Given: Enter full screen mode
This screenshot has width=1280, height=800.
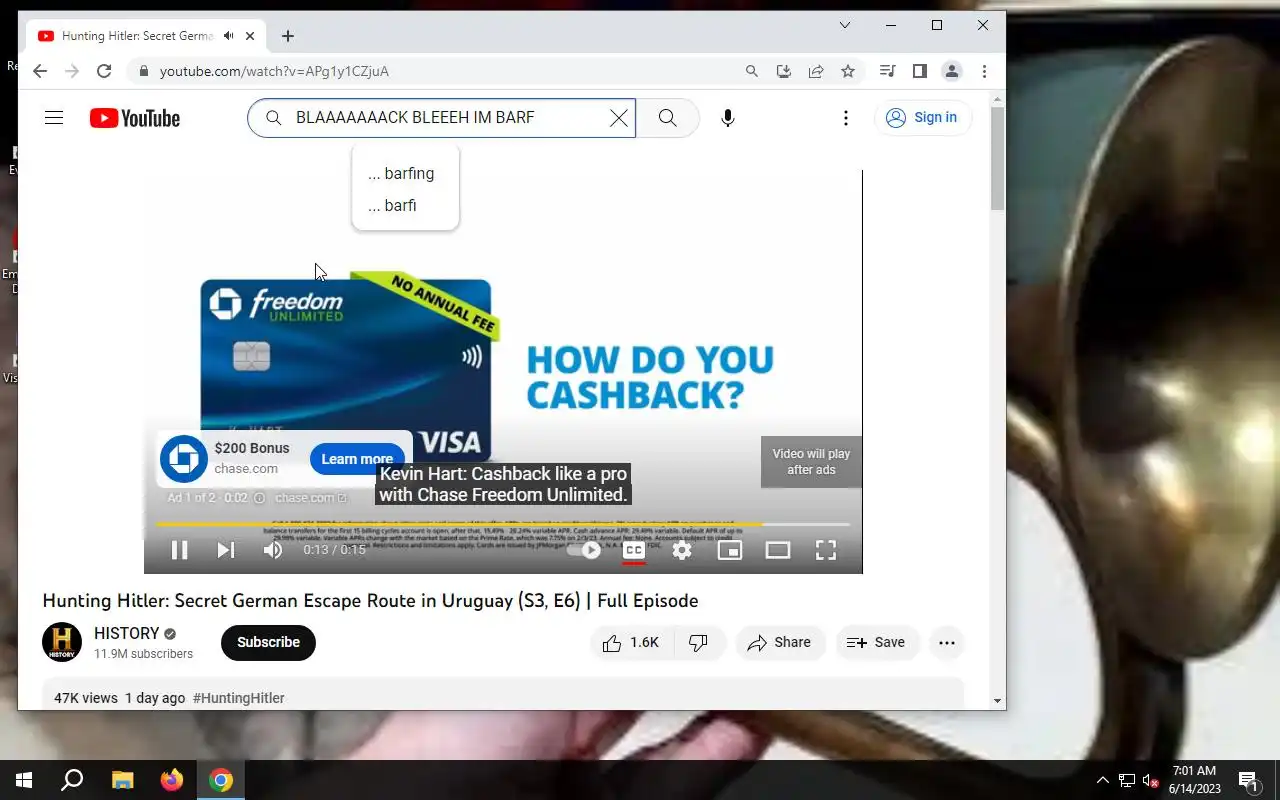Looking at the screenshot, I should [x=826, y=550].
